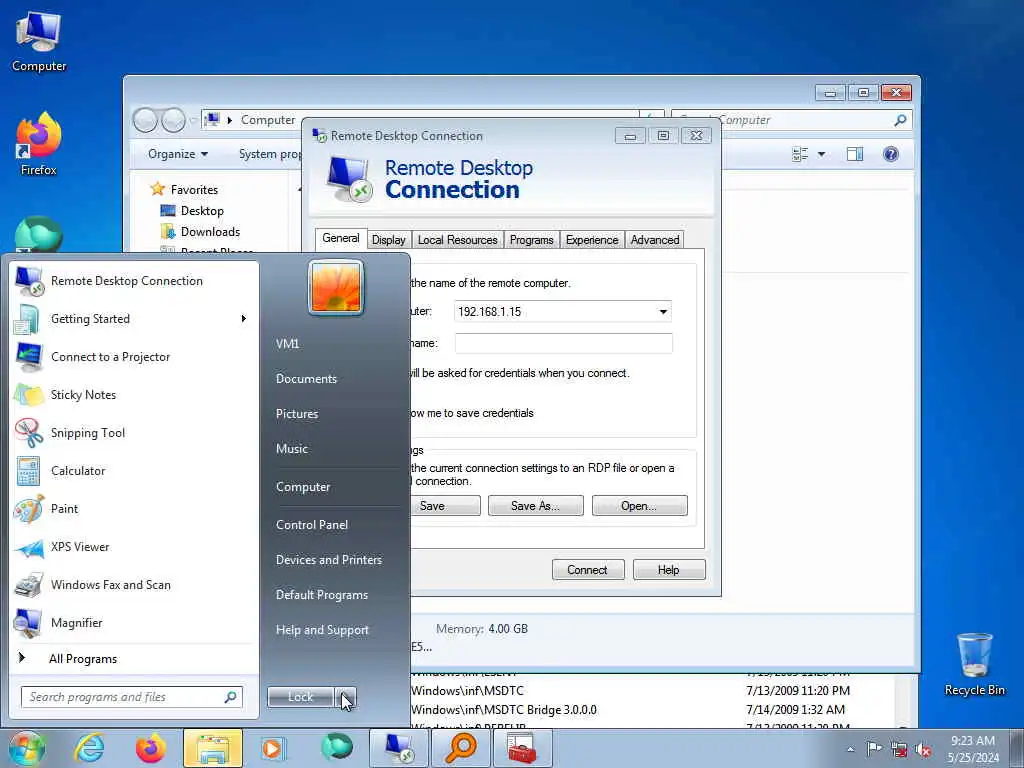The image size is (1024, 768).
Task: Click Save connection settings button
Action: 444,505
